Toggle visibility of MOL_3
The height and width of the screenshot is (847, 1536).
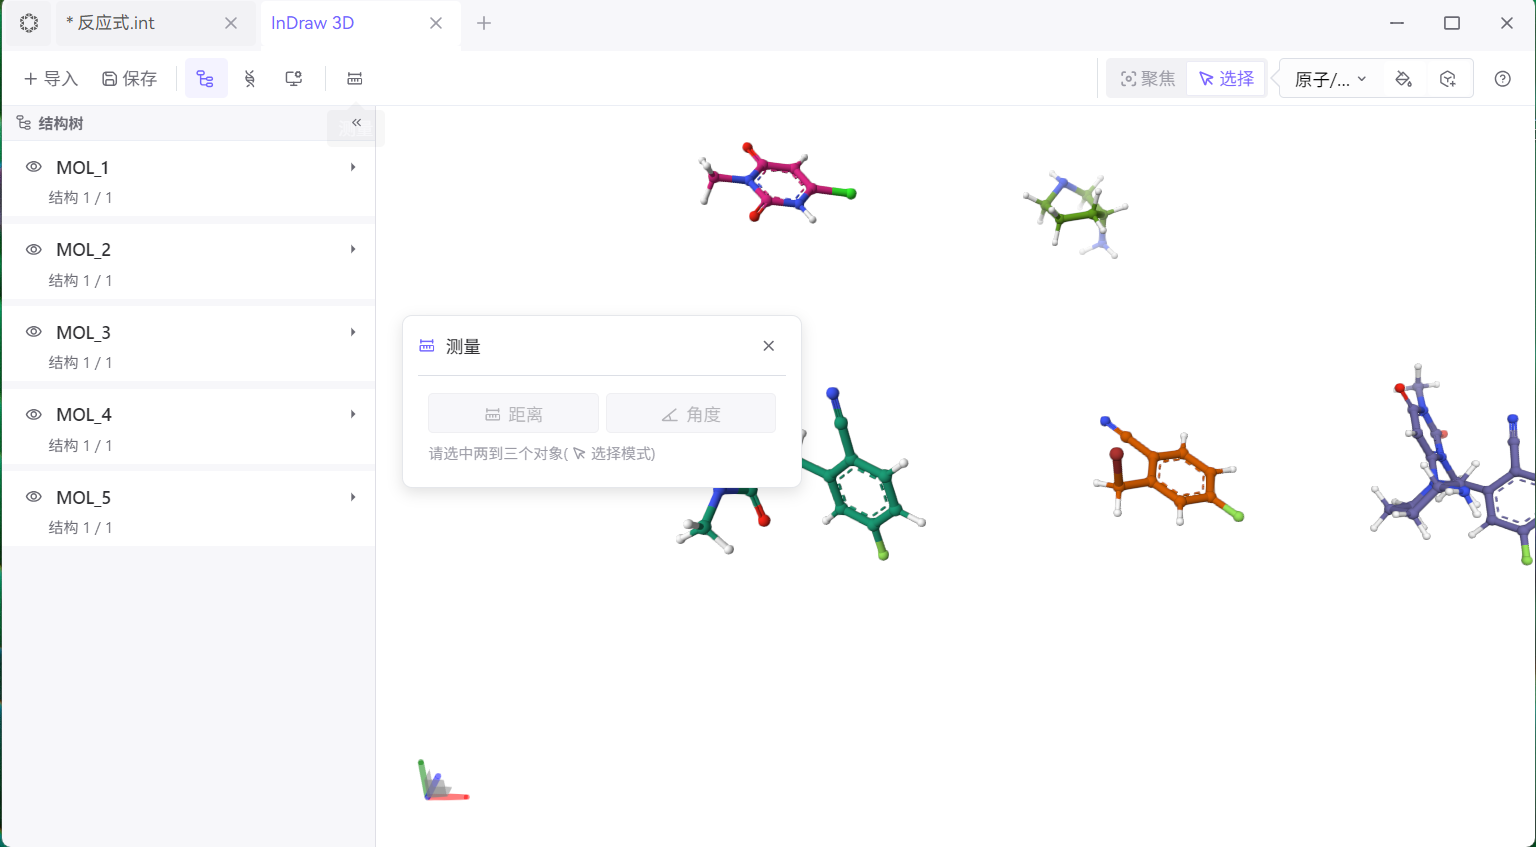pyautogui.click(x=33, y=332)
